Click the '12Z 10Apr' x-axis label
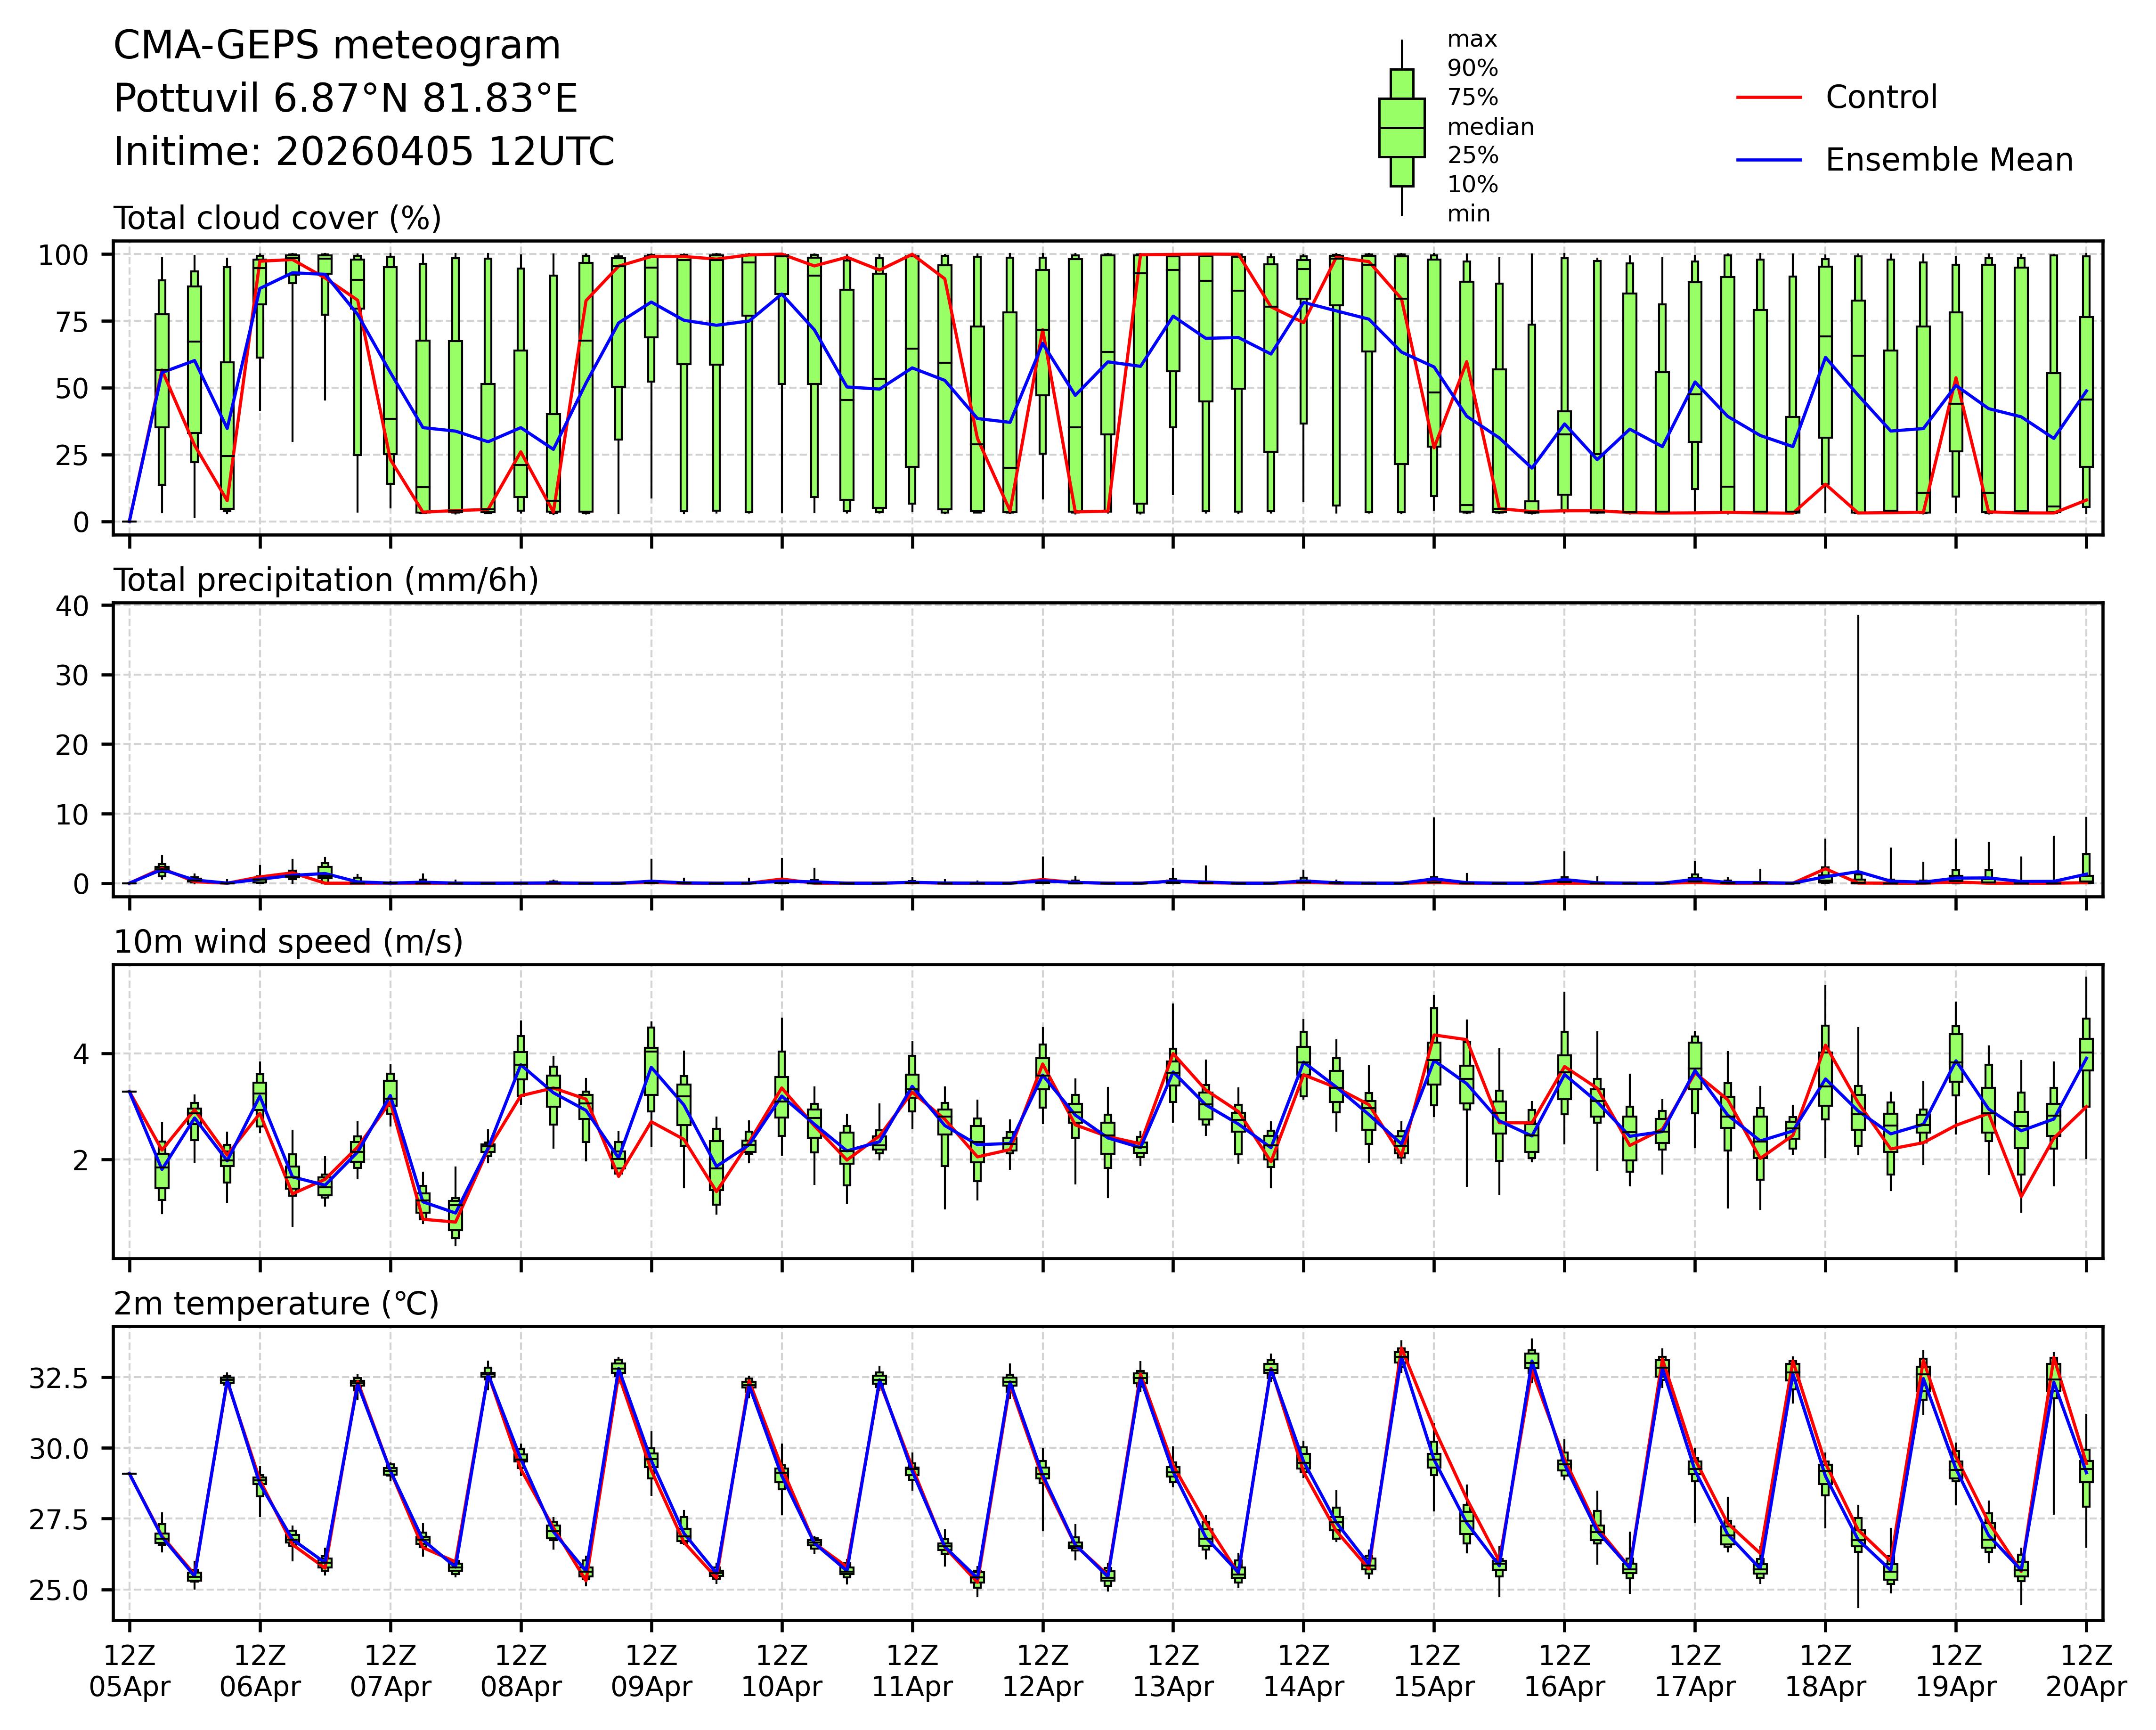Viewport: 2156px width, 1730px height. point(781,1670)
